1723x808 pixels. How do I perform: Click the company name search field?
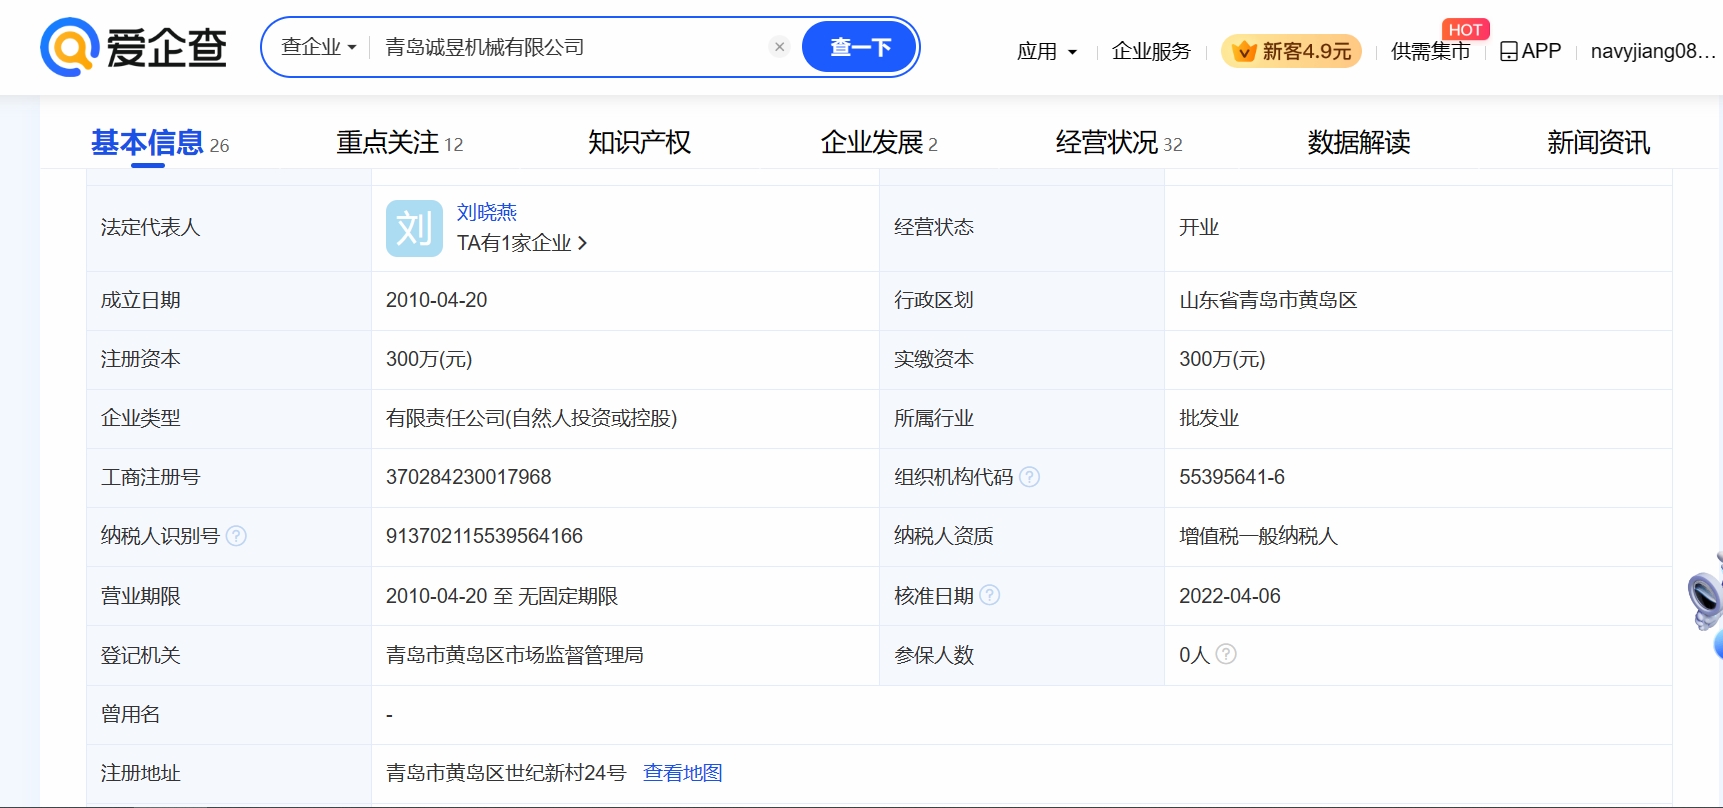point(570,47)
